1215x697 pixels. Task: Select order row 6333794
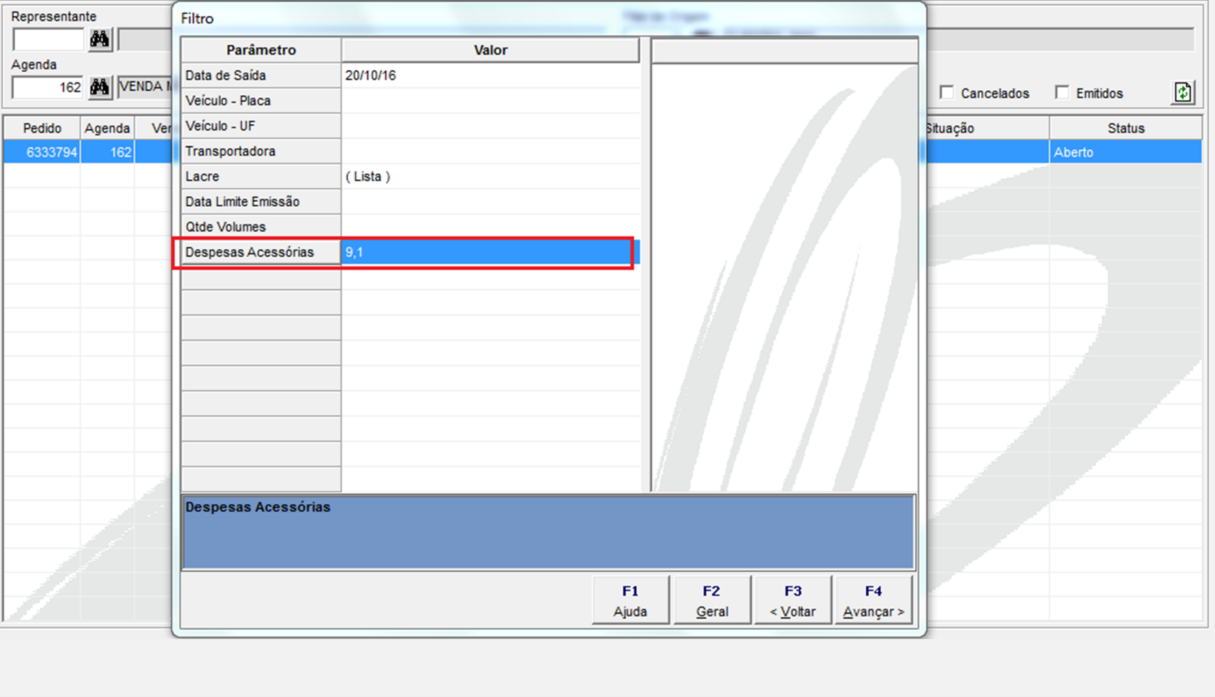42,152
